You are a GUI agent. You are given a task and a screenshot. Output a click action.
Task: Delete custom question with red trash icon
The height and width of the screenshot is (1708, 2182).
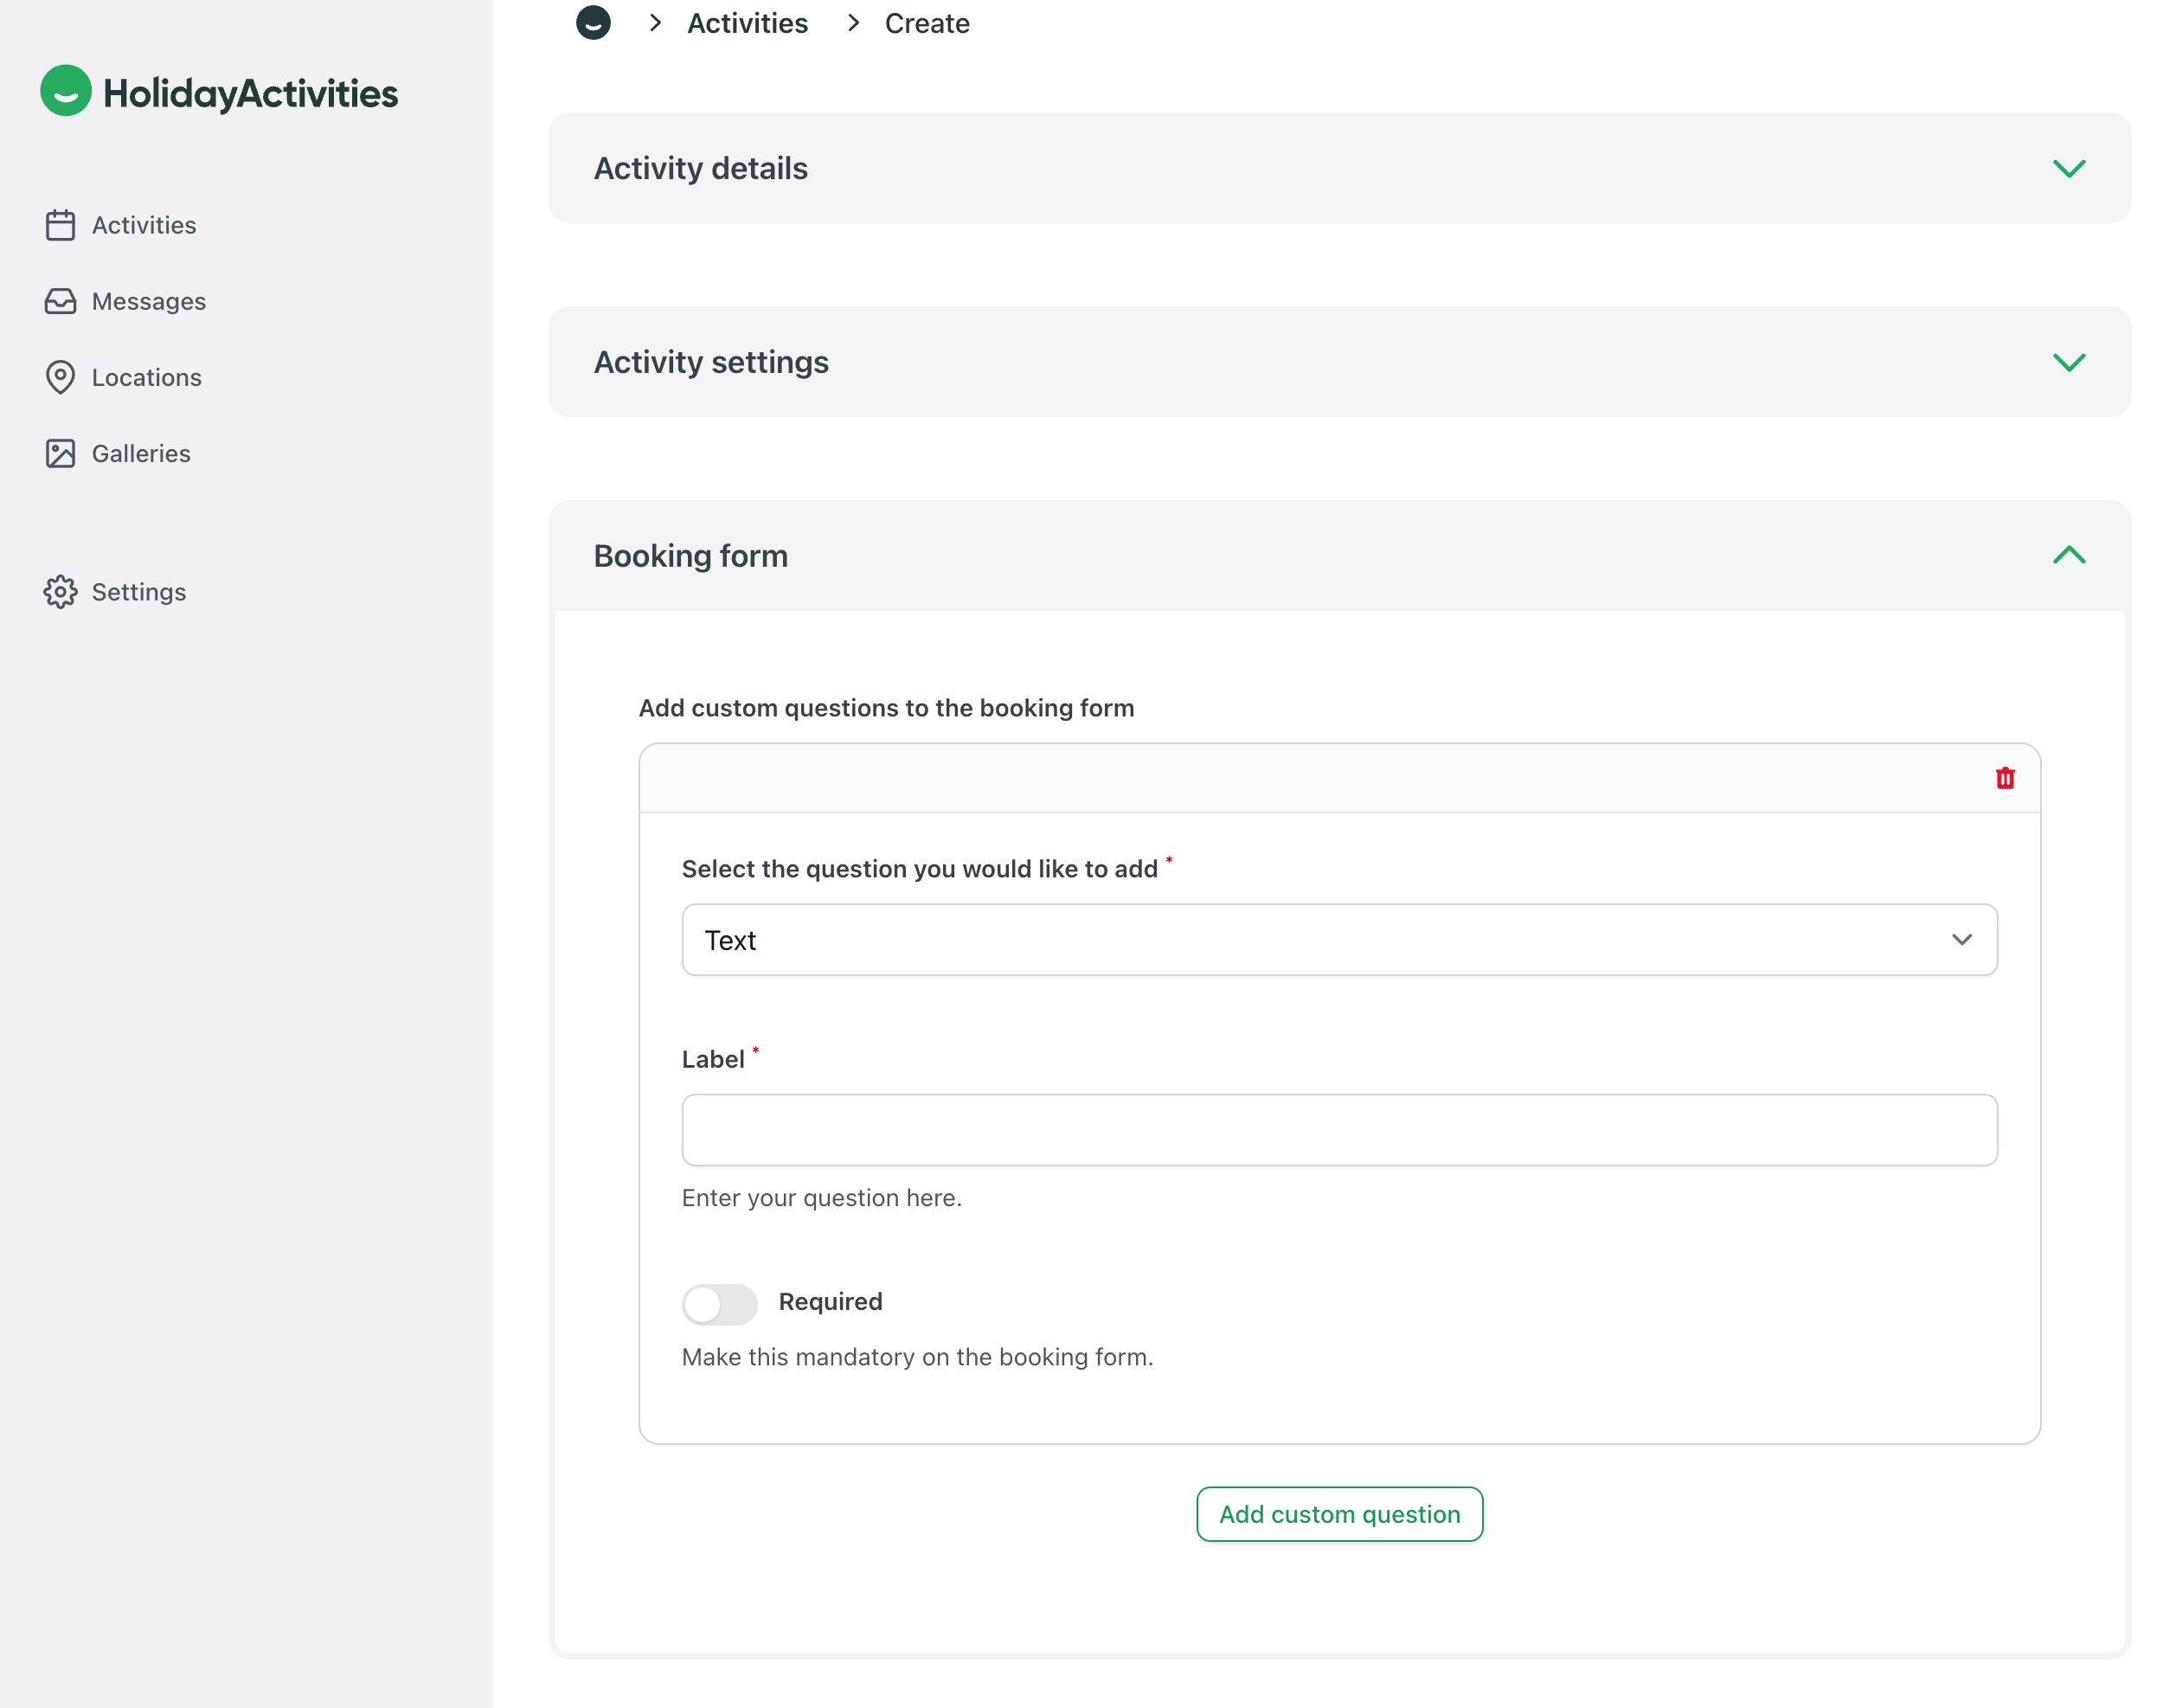click(2004, 778)
